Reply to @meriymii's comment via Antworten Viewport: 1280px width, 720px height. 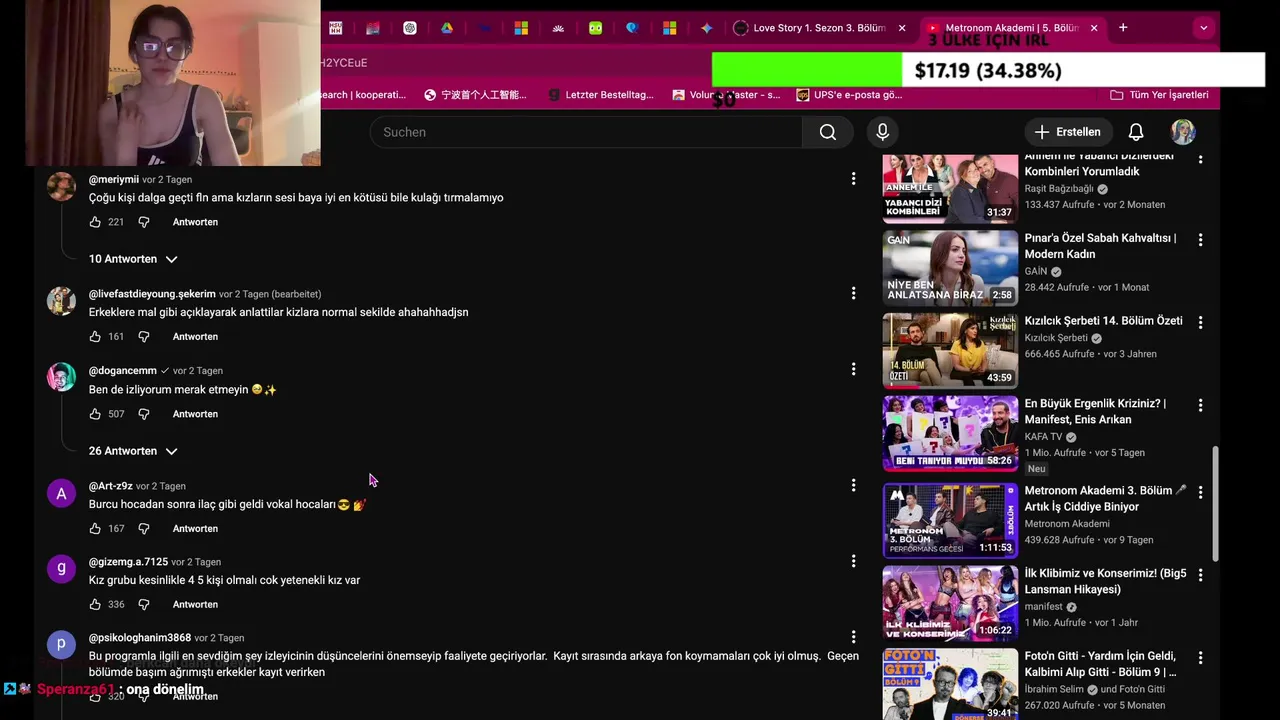point(195,222)
